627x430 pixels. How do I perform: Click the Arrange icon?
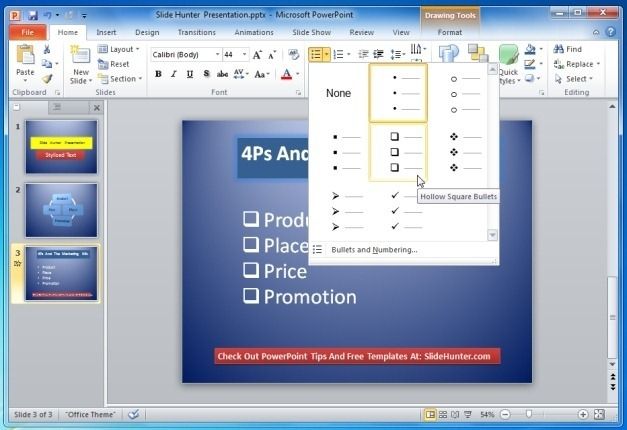coord(478,54)
